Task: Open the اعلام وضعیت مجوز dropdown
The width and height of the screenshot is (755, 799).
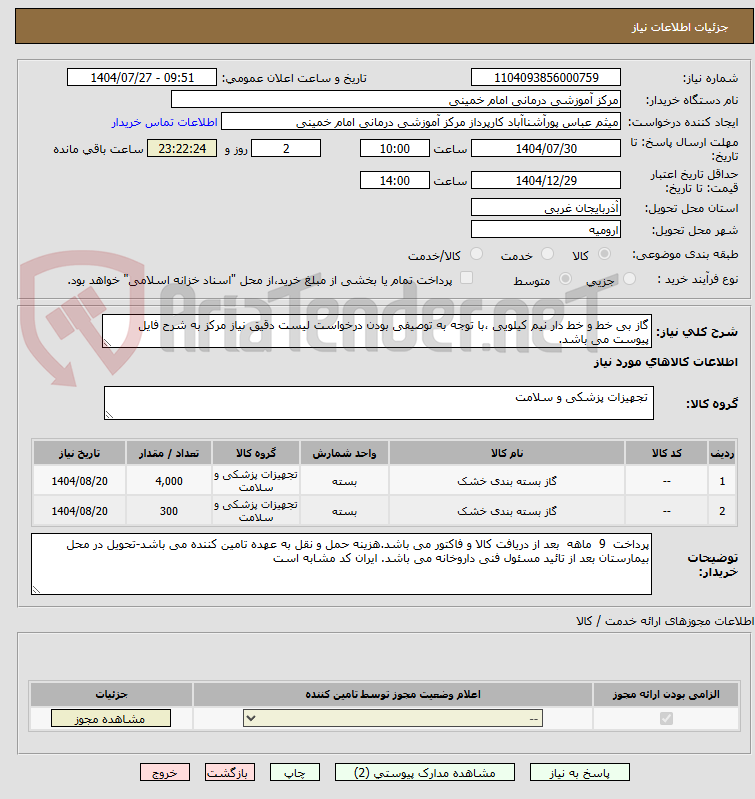Action: [x=393, y=718]
